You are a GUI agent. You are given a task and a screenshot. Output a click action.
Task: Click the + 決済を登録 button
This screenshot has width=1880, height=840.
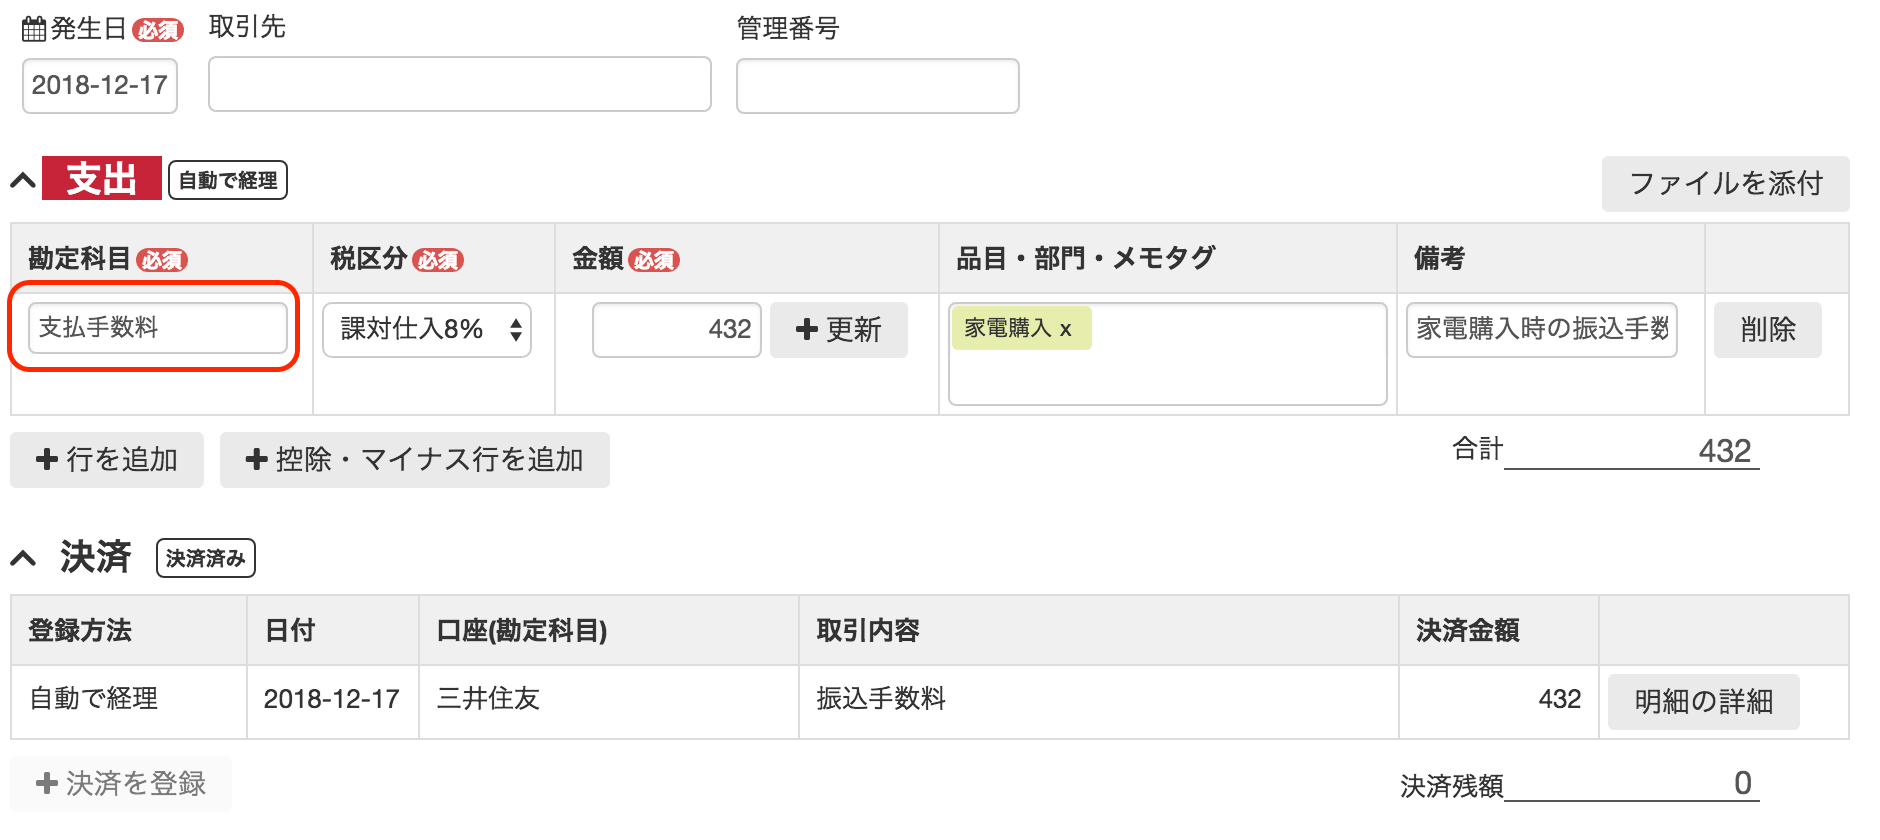pyautogui.click(x=121, y=784)
